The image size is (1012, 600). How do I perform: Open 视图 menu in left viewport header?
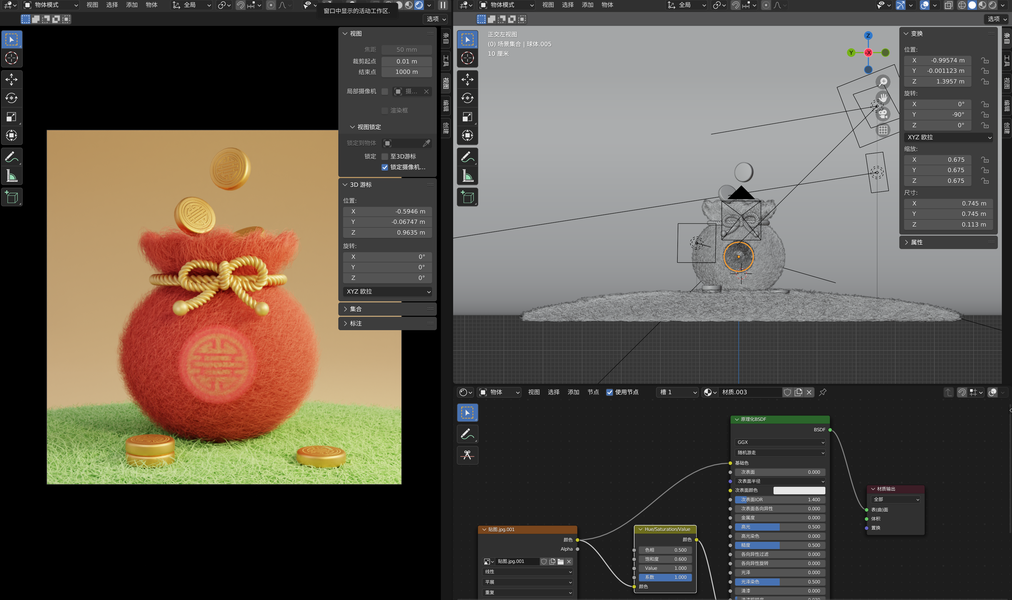[x=92, y=5]
